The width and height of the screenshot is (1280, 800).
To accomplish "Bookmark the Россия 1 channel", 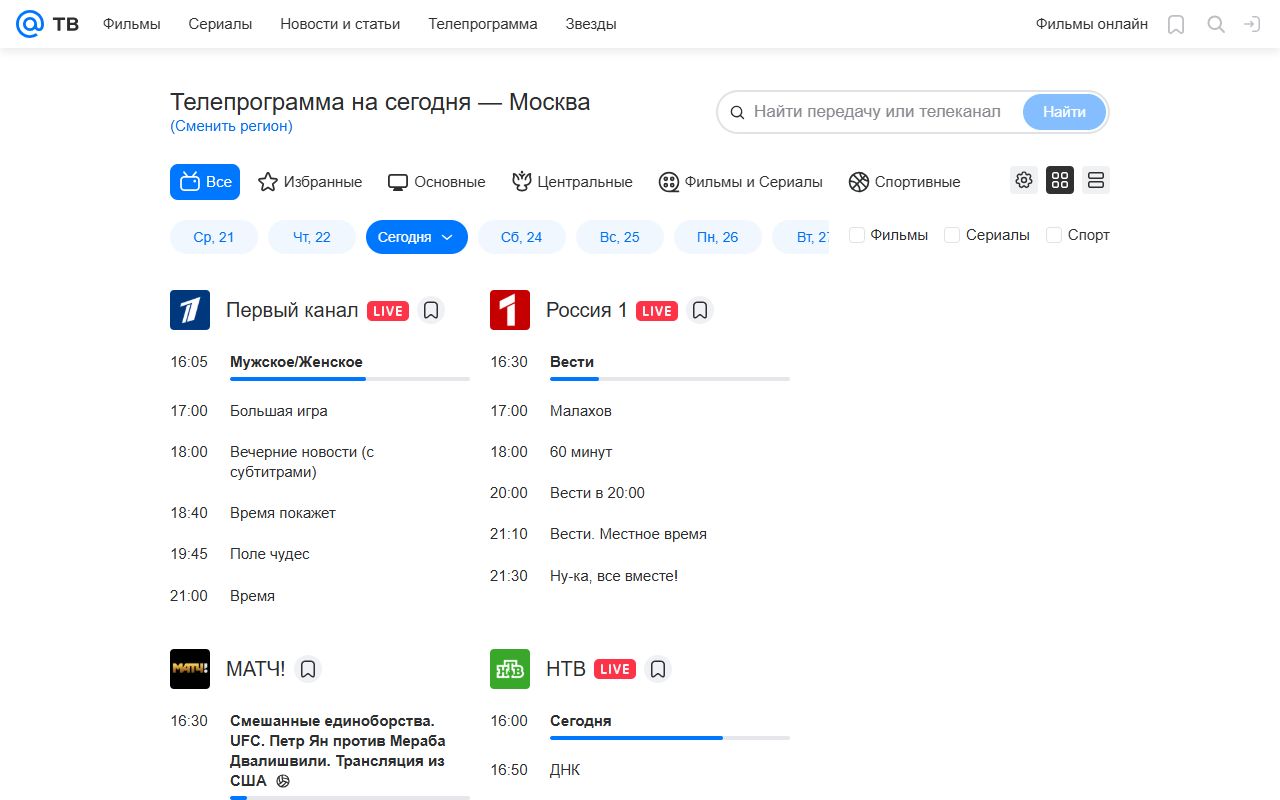I will coord(700,310).
